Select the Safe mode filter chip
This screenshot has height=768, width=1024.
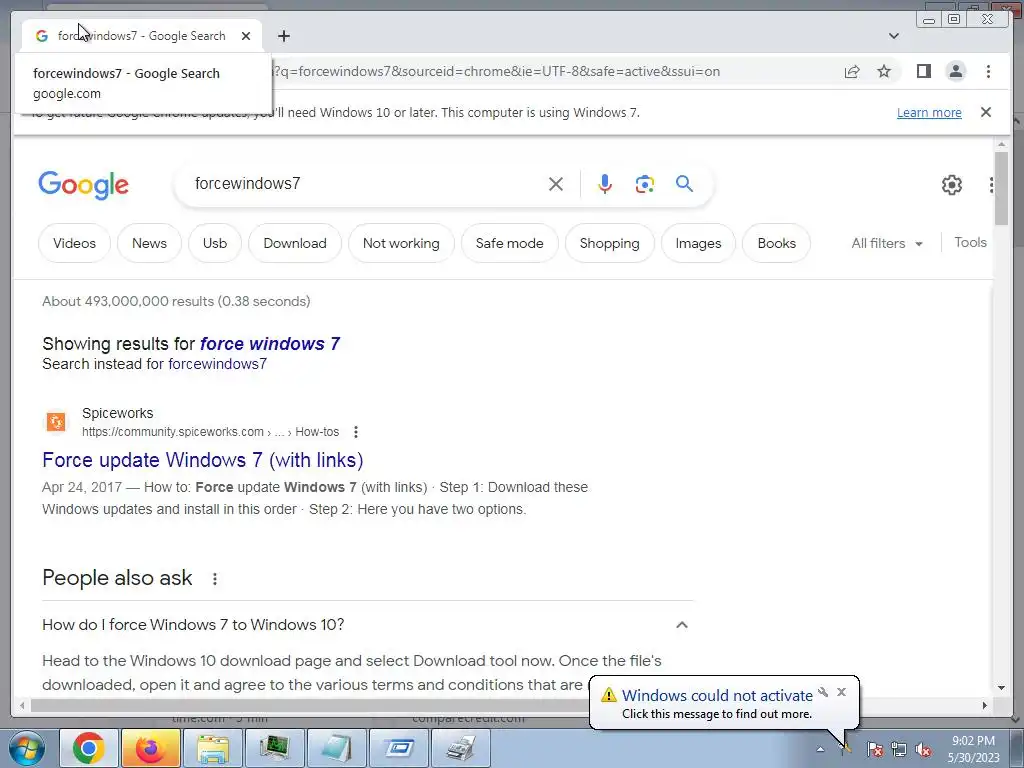pos(509,243)
